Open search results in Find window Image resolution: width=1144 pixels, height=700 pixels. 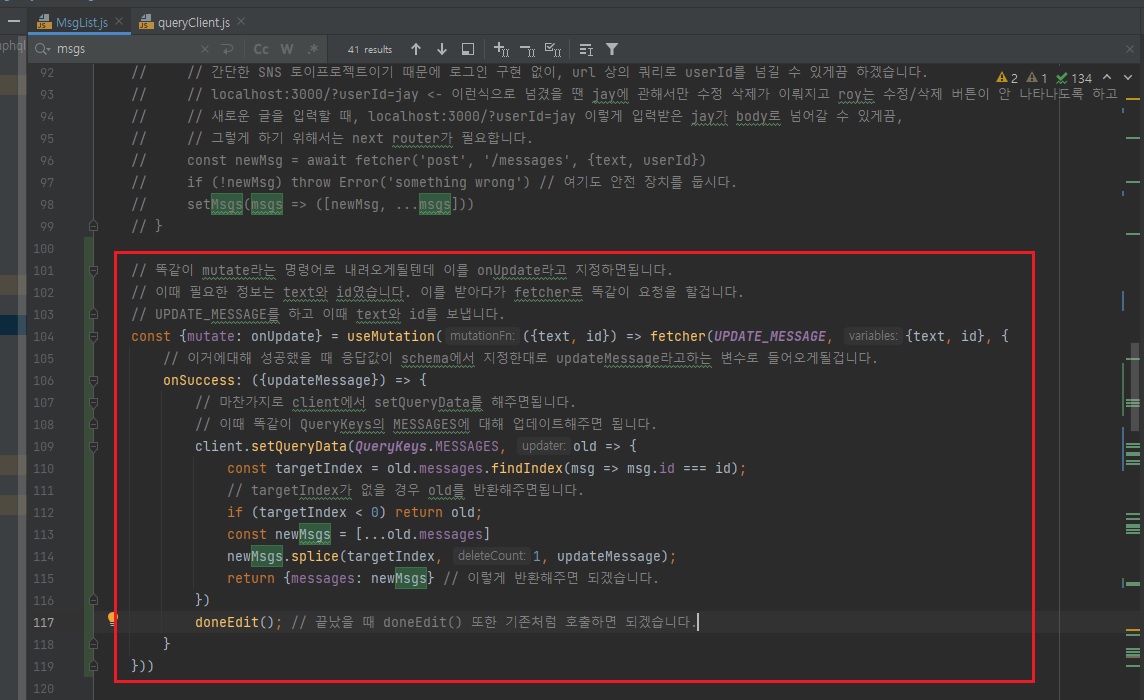467,49
